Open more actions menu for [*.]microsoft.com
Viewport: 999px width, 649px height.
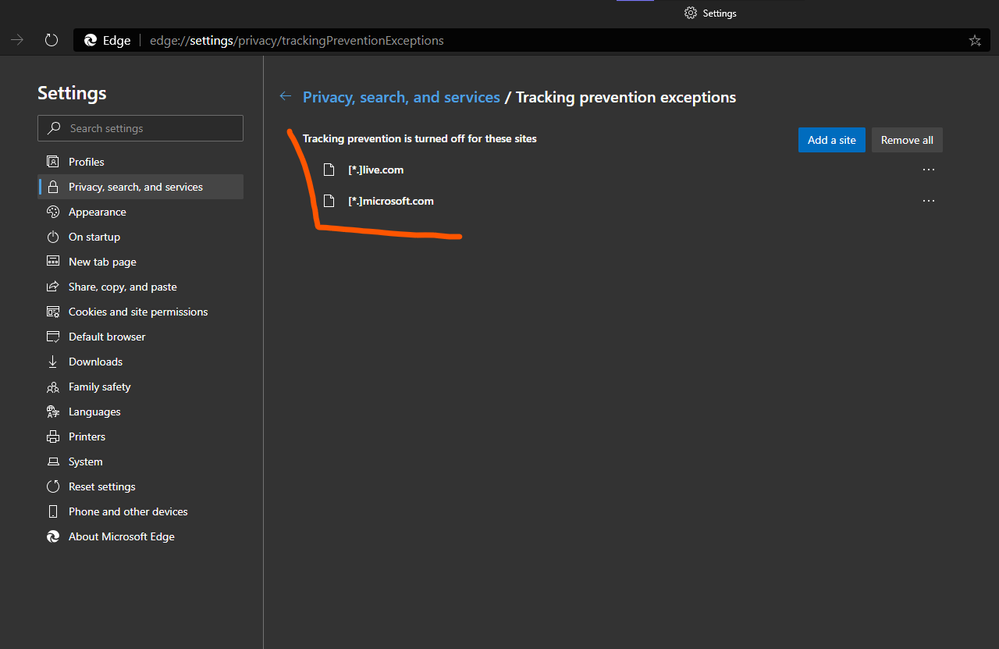928,201
